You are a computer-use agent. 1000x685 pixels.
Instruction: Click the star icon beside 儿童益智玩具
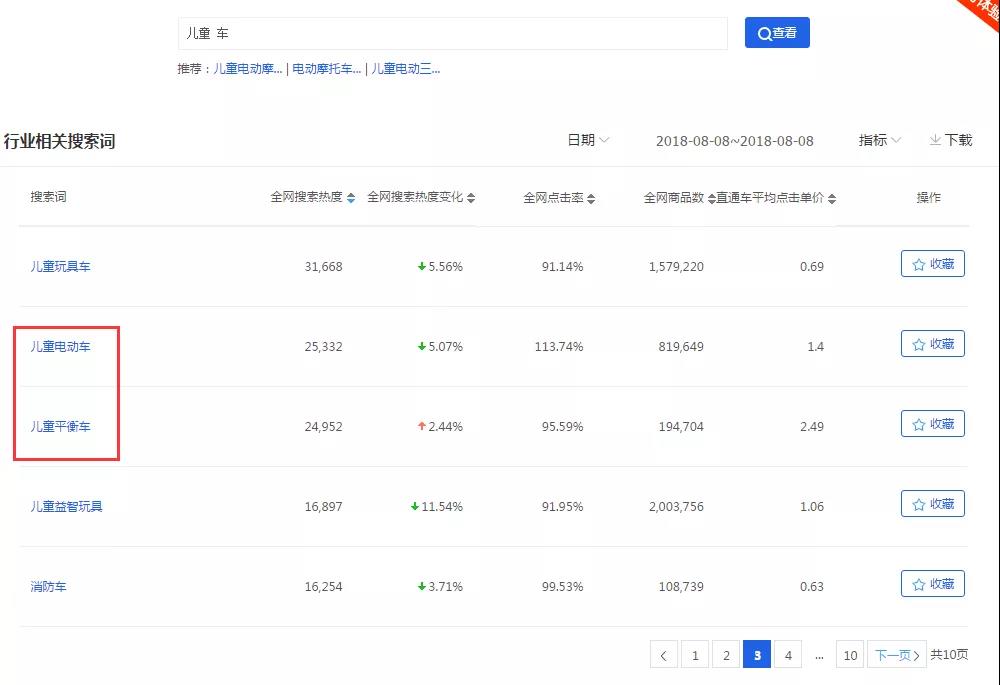point(919,503)
